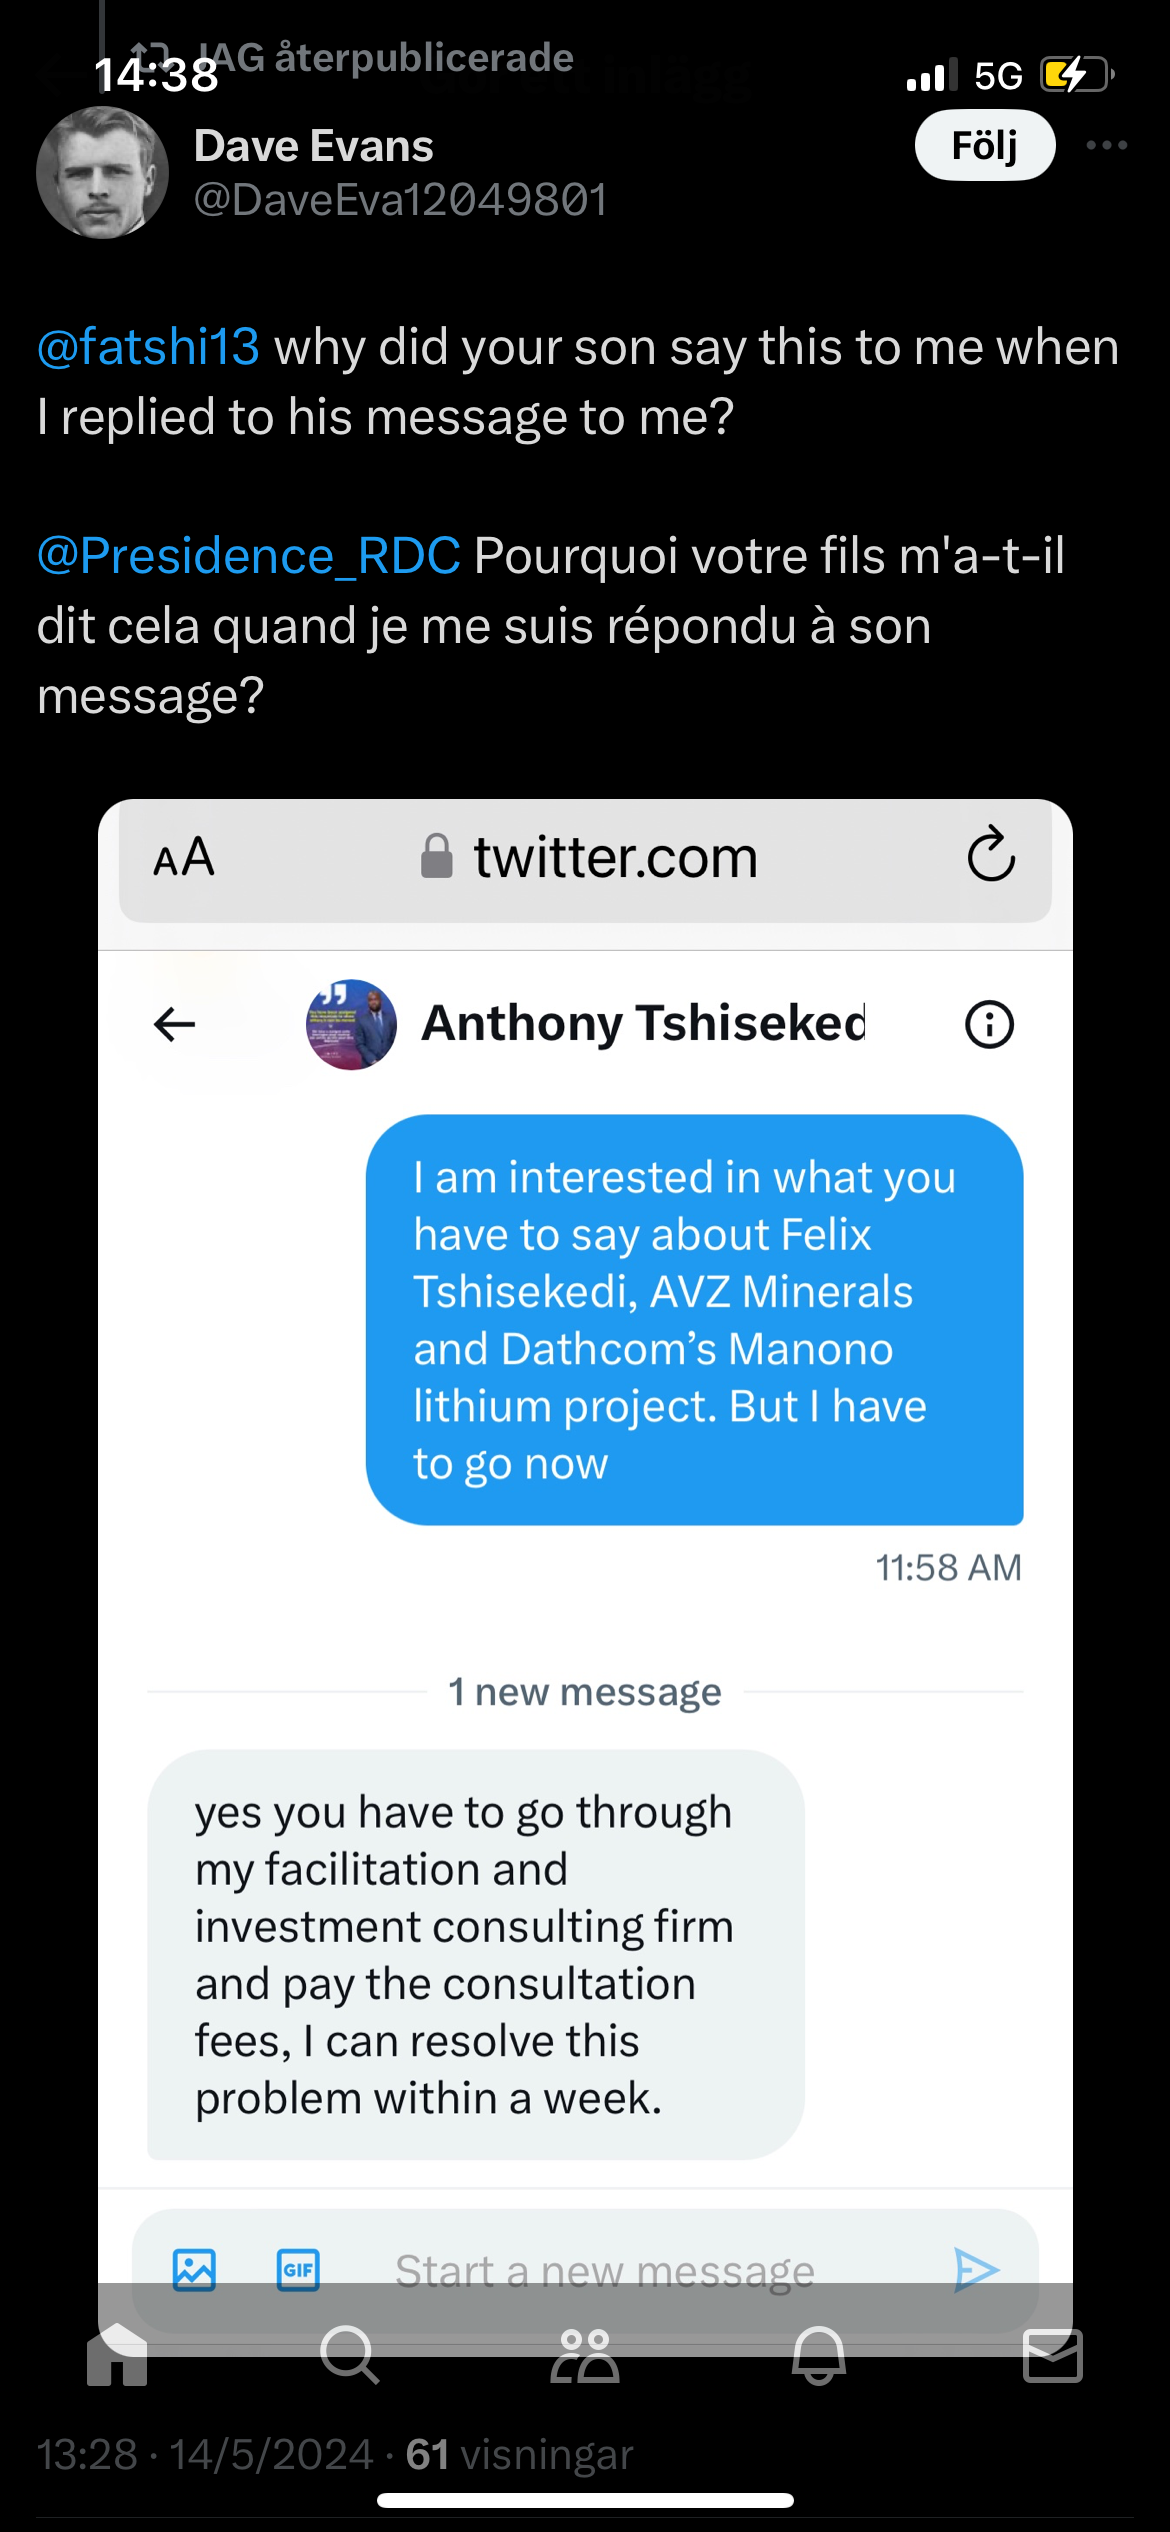Click the Start a new message field
This screenshot has height=2532, width=1170.
605,2272
